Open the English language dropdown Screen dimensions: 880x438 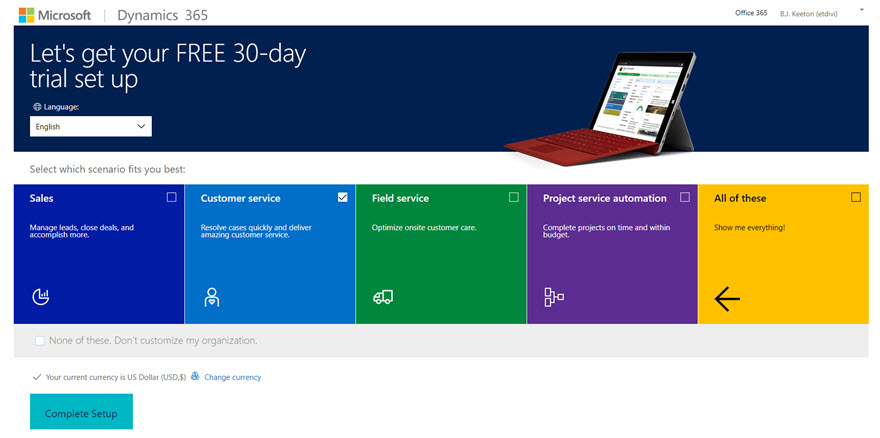point(91,126)
